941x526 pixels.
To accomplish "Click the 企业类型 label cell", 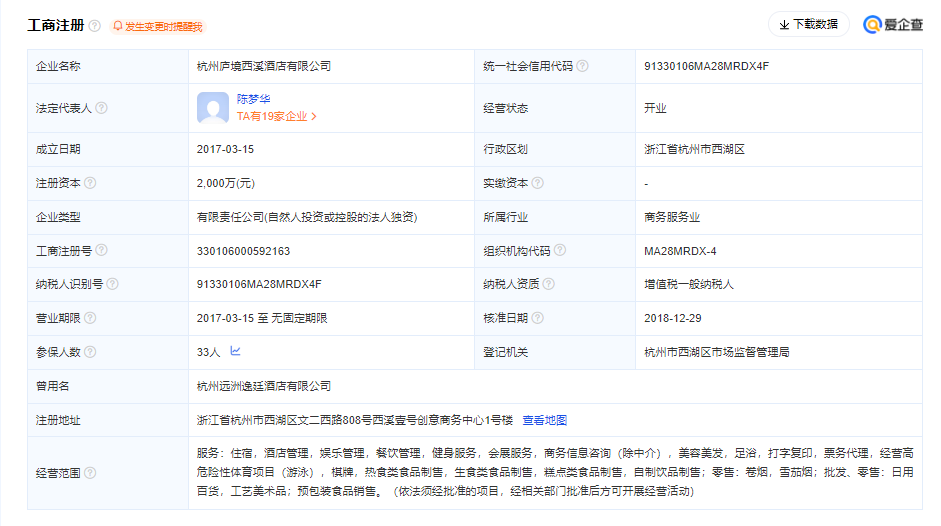I will [x=108, y=217].
